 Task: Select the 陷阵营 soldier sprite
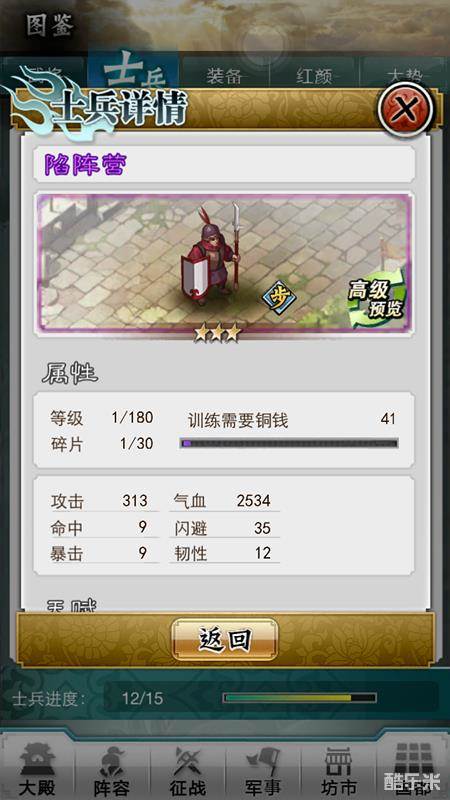(x=211, y=254)
